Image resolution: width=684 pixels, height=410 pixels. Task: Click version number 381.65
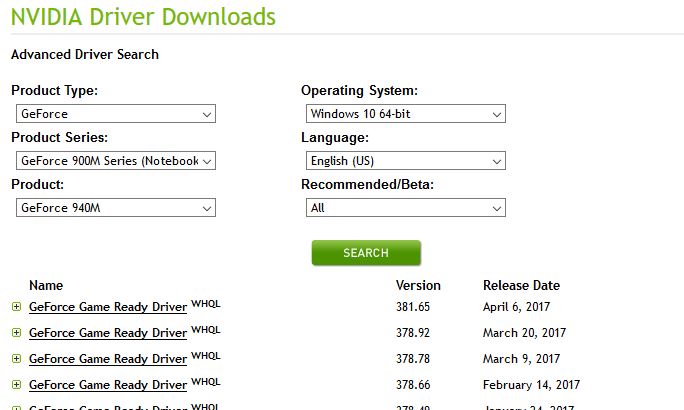[413, 307]
